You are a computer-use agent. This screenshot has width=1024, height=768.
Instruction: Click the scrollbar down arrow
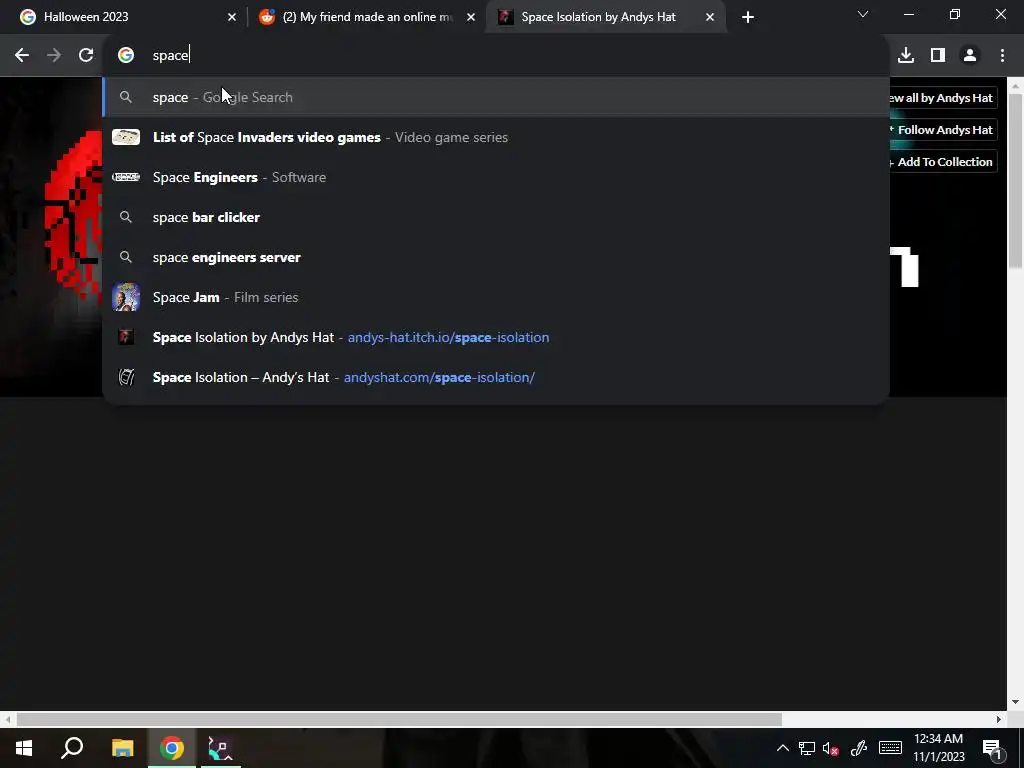pyautogui.click(x=1016, y=702)
